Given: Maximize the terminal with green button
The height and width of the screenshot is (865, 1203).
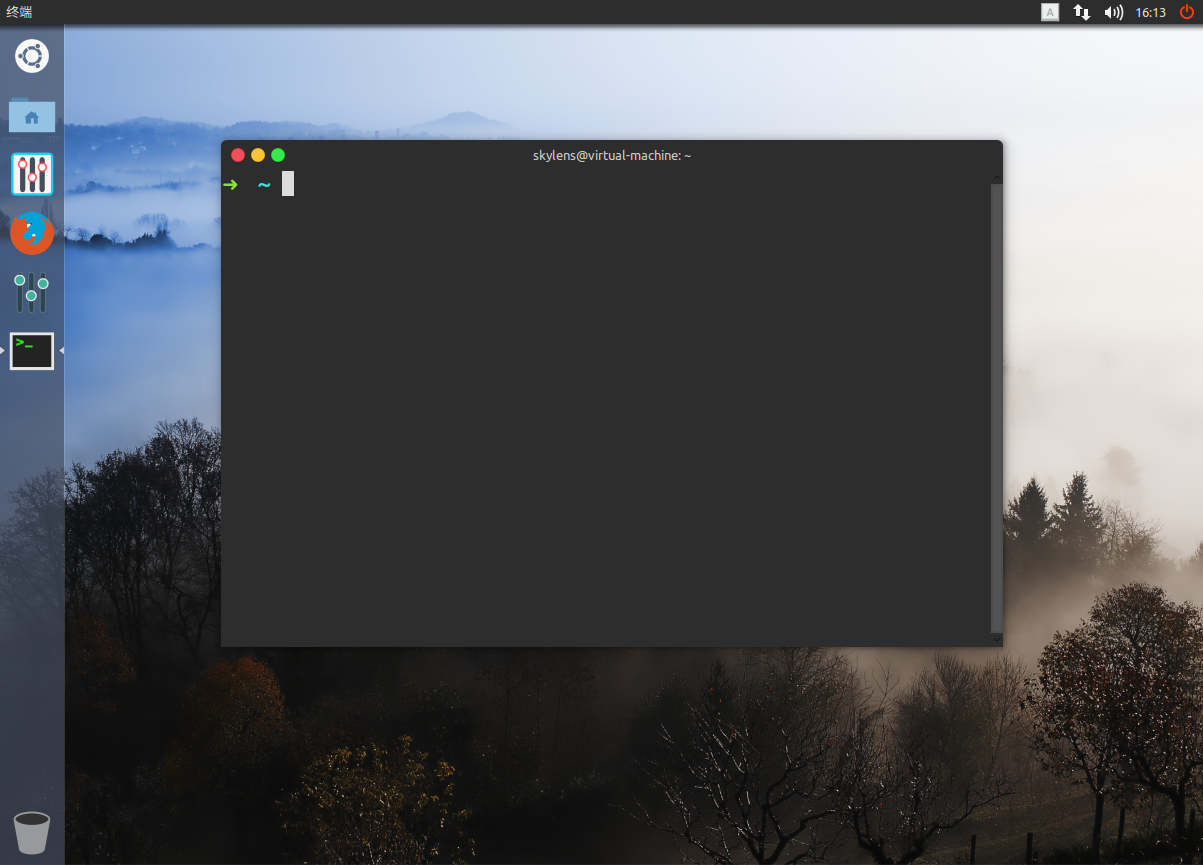Looking at the screenshot, I should click(x=278, y=155).
